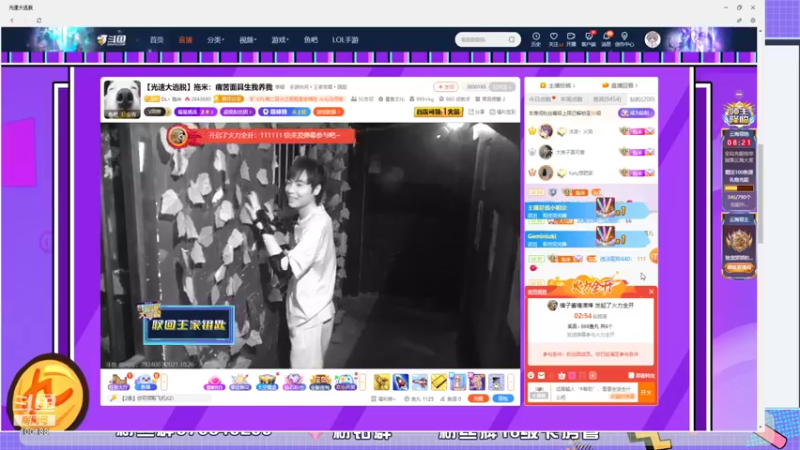This screenshot has width=800, height=450.
Task: Click the purple 成为钻粉 button
Action: 636,113
